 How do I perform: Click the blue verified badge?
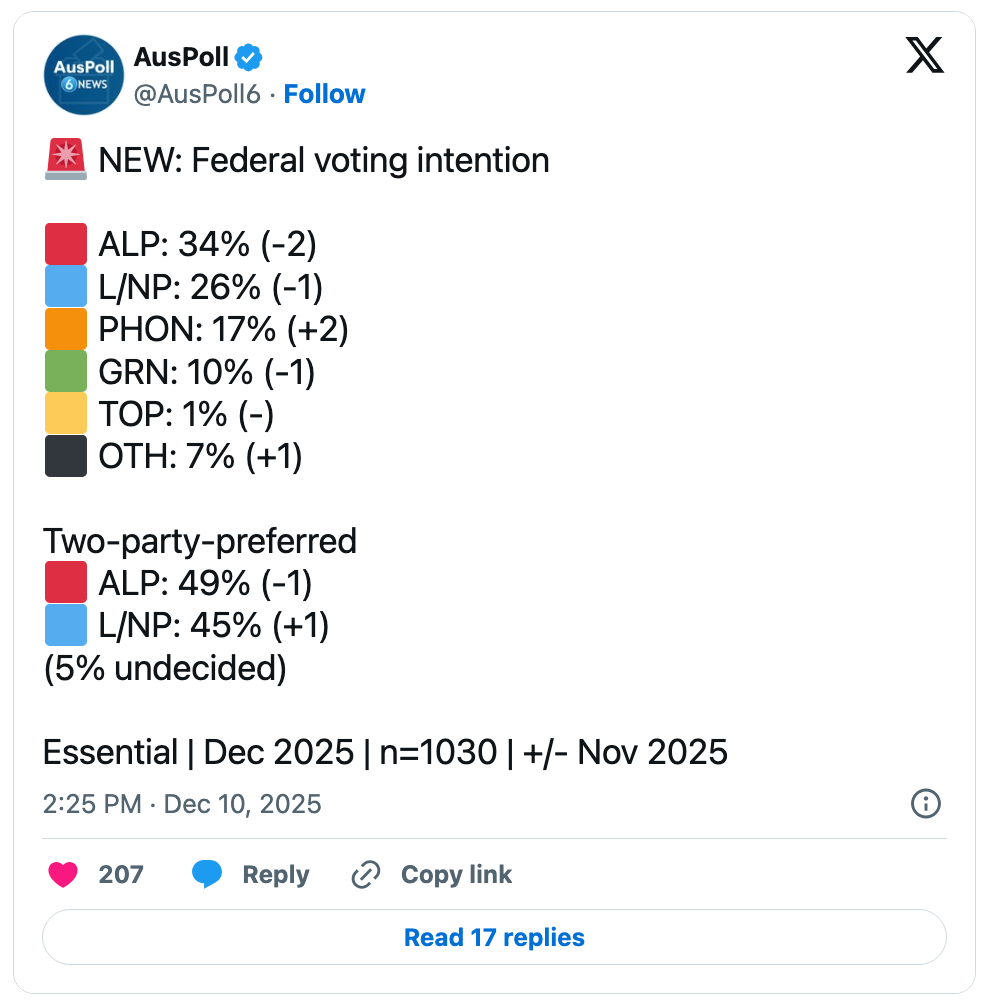click(x=249, y=57)
